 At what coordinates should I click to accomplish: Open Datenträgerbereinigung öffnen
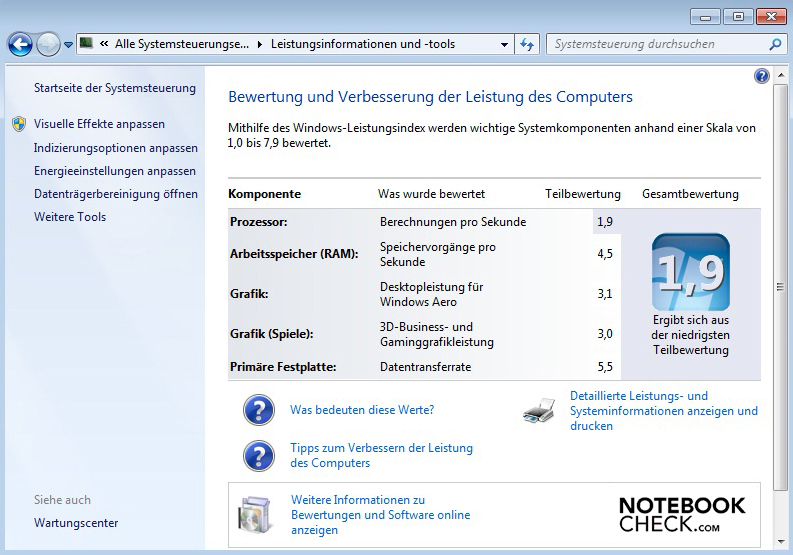[116, 194]
